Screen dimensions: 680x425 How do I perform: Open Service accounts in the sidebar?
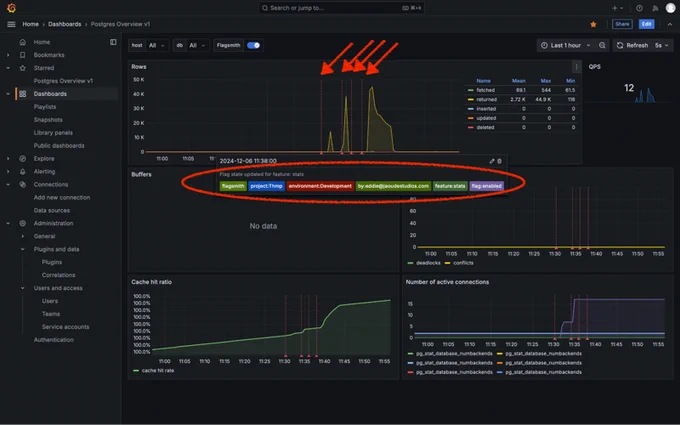pos(65,327)
